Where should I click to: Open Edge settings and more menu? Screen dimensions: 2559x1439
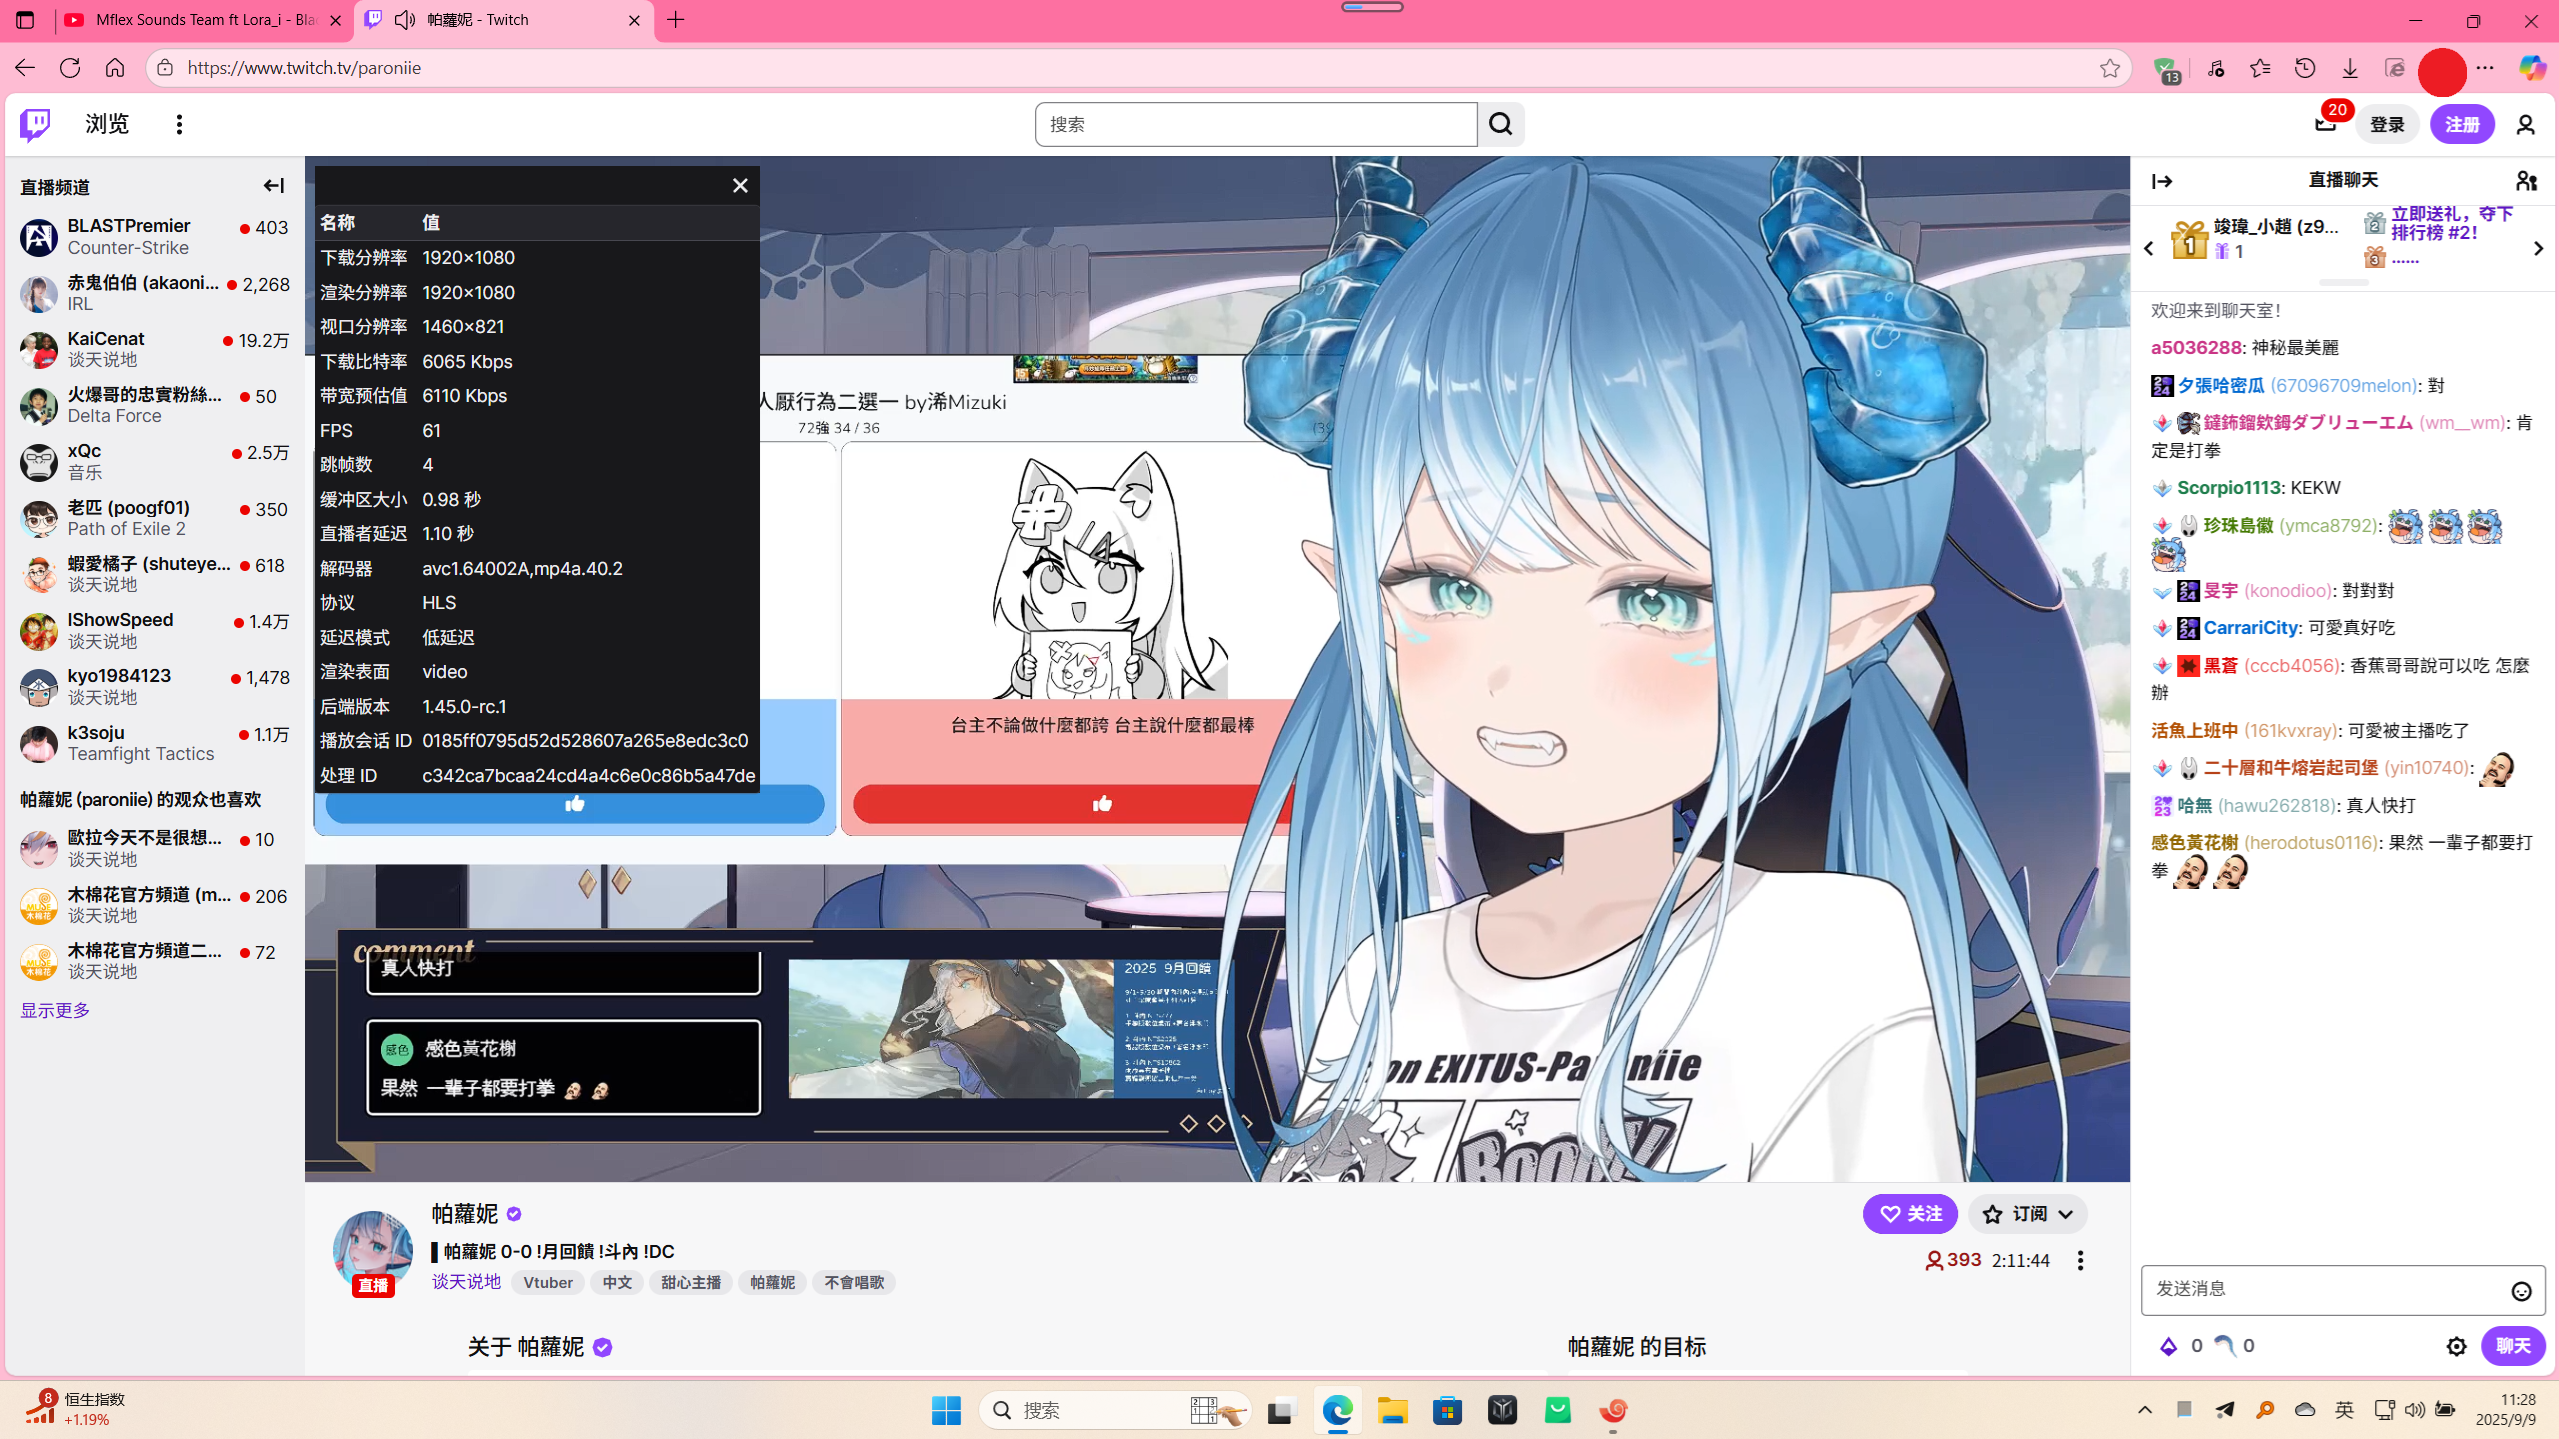pos(2485,68)
